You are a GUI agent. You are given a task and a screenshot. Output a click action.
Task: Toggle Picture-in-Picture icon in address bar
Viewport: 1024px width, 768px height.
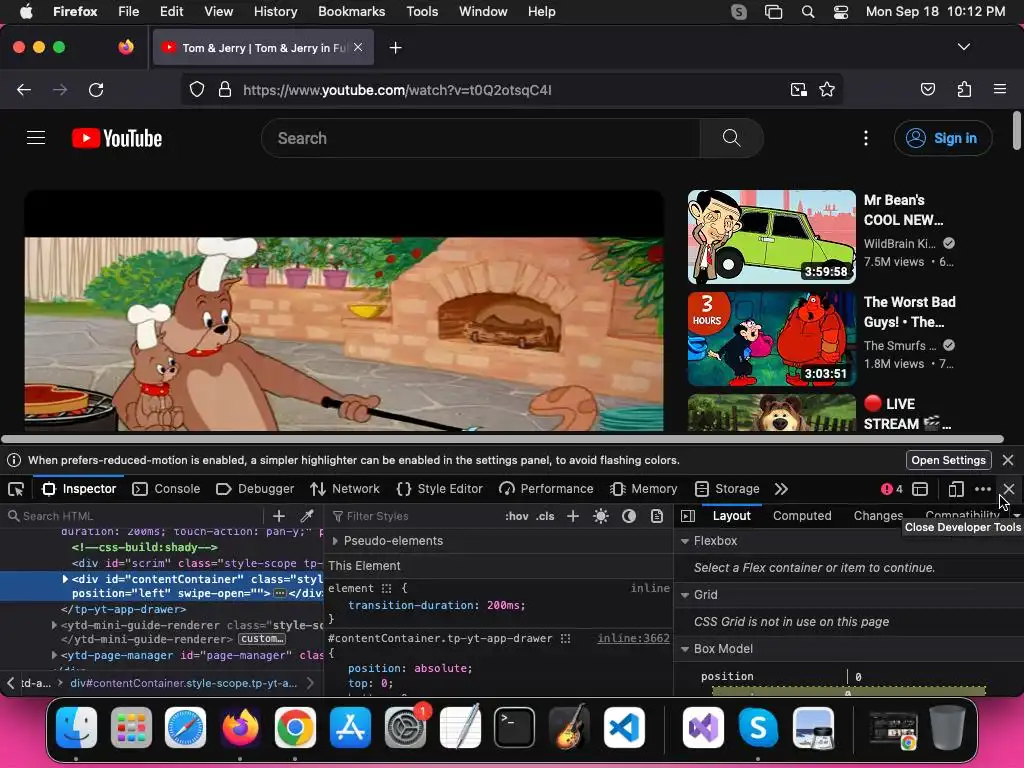point(798,90)
